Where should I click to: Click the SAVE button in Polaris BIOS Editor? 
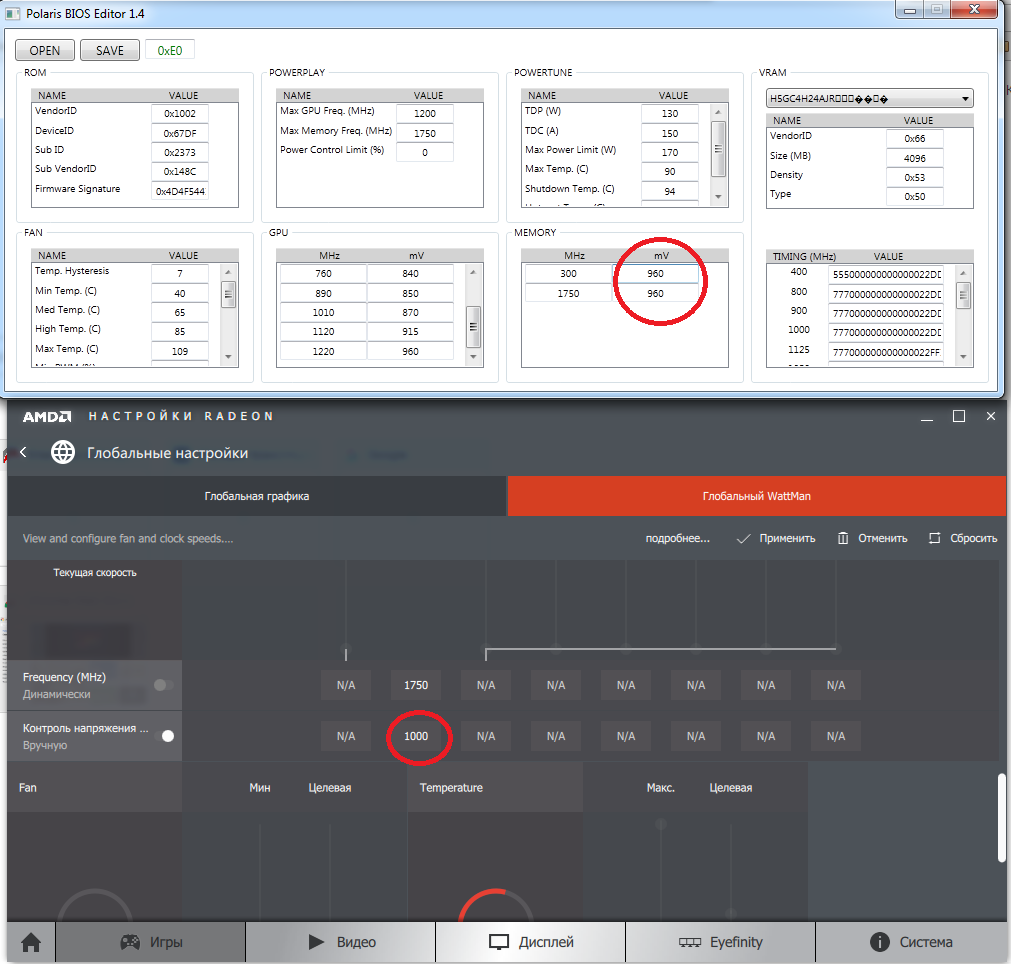[110, 50]
